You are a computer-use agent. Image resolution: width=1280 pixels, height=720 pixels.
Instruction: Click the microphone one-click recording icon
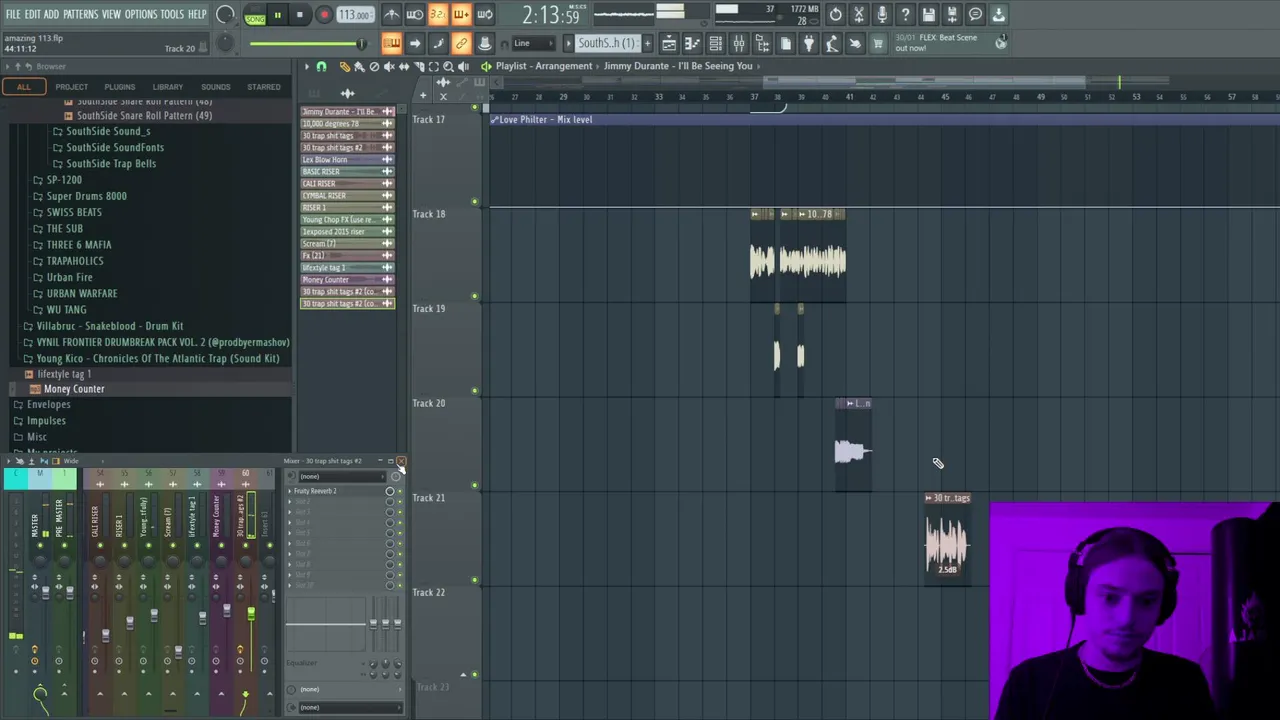882,15
